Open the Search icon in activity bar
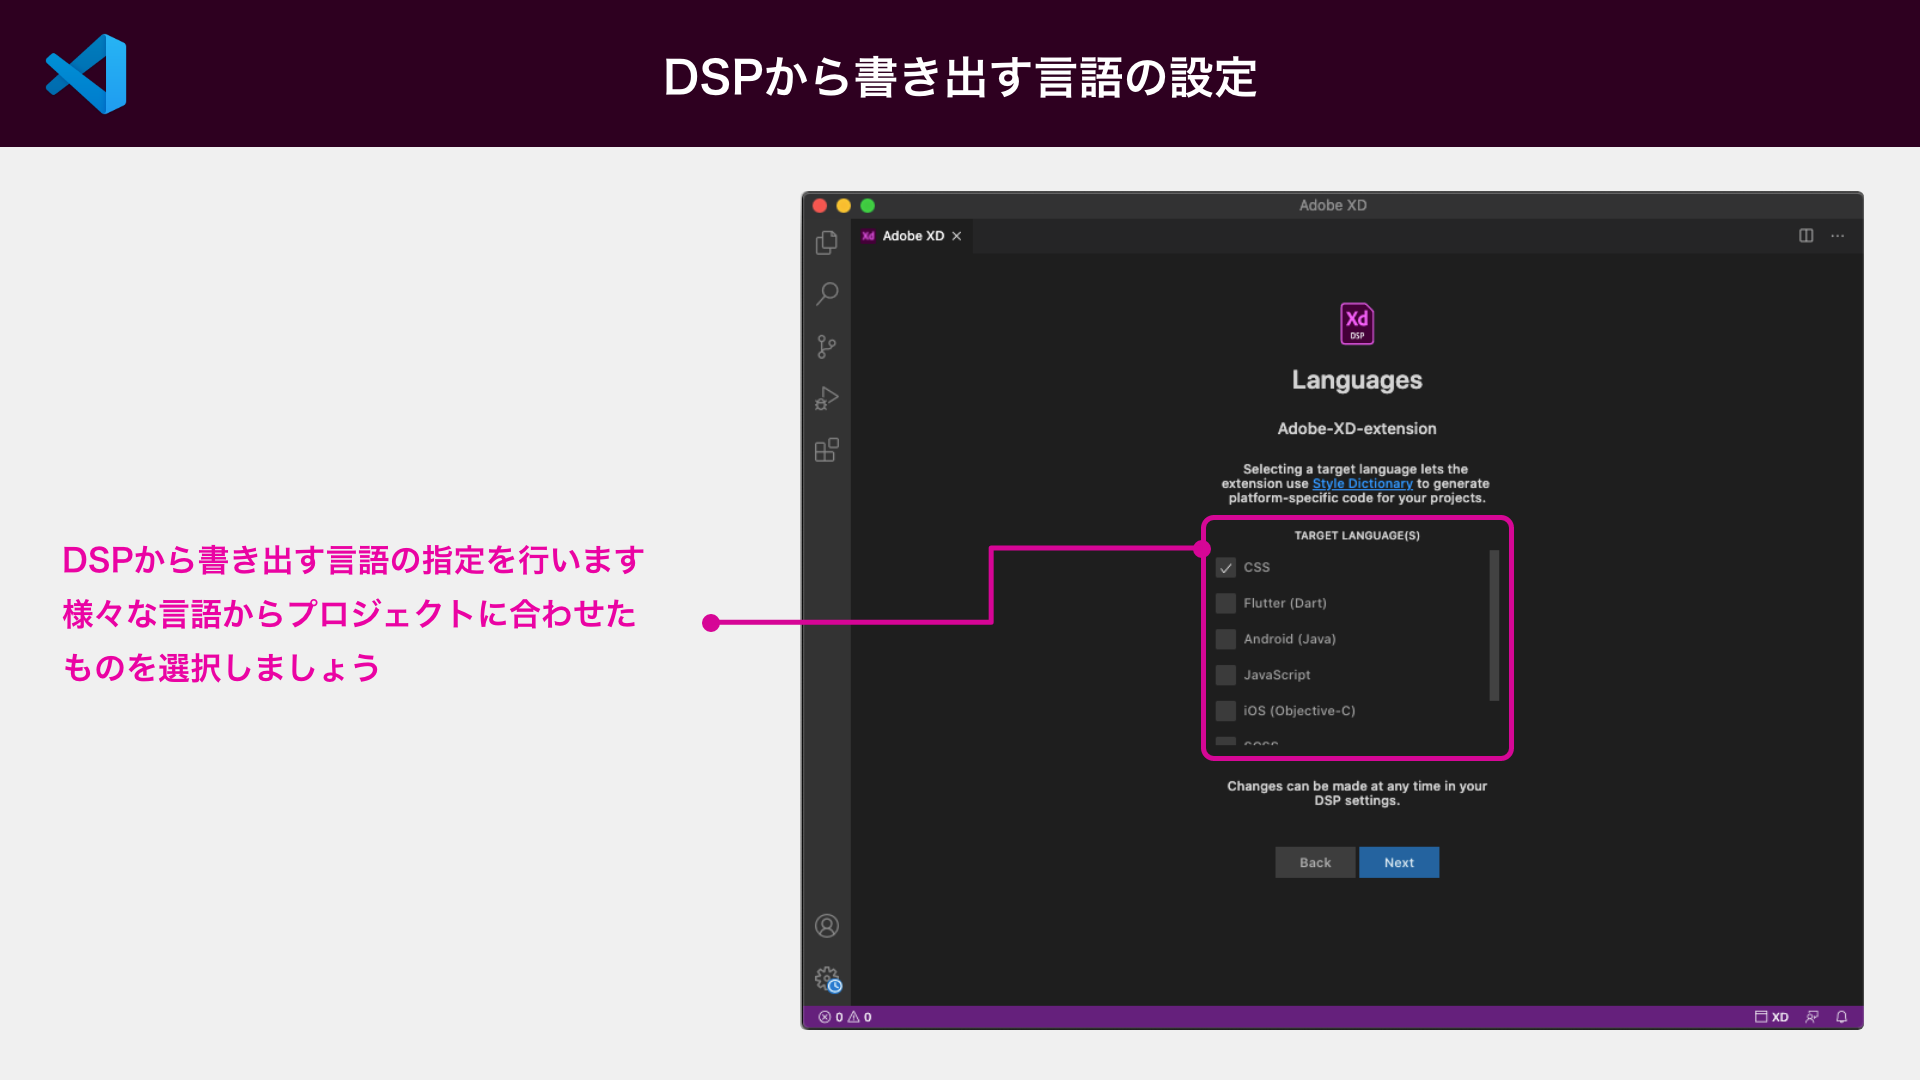 click(x=826, y=294)
